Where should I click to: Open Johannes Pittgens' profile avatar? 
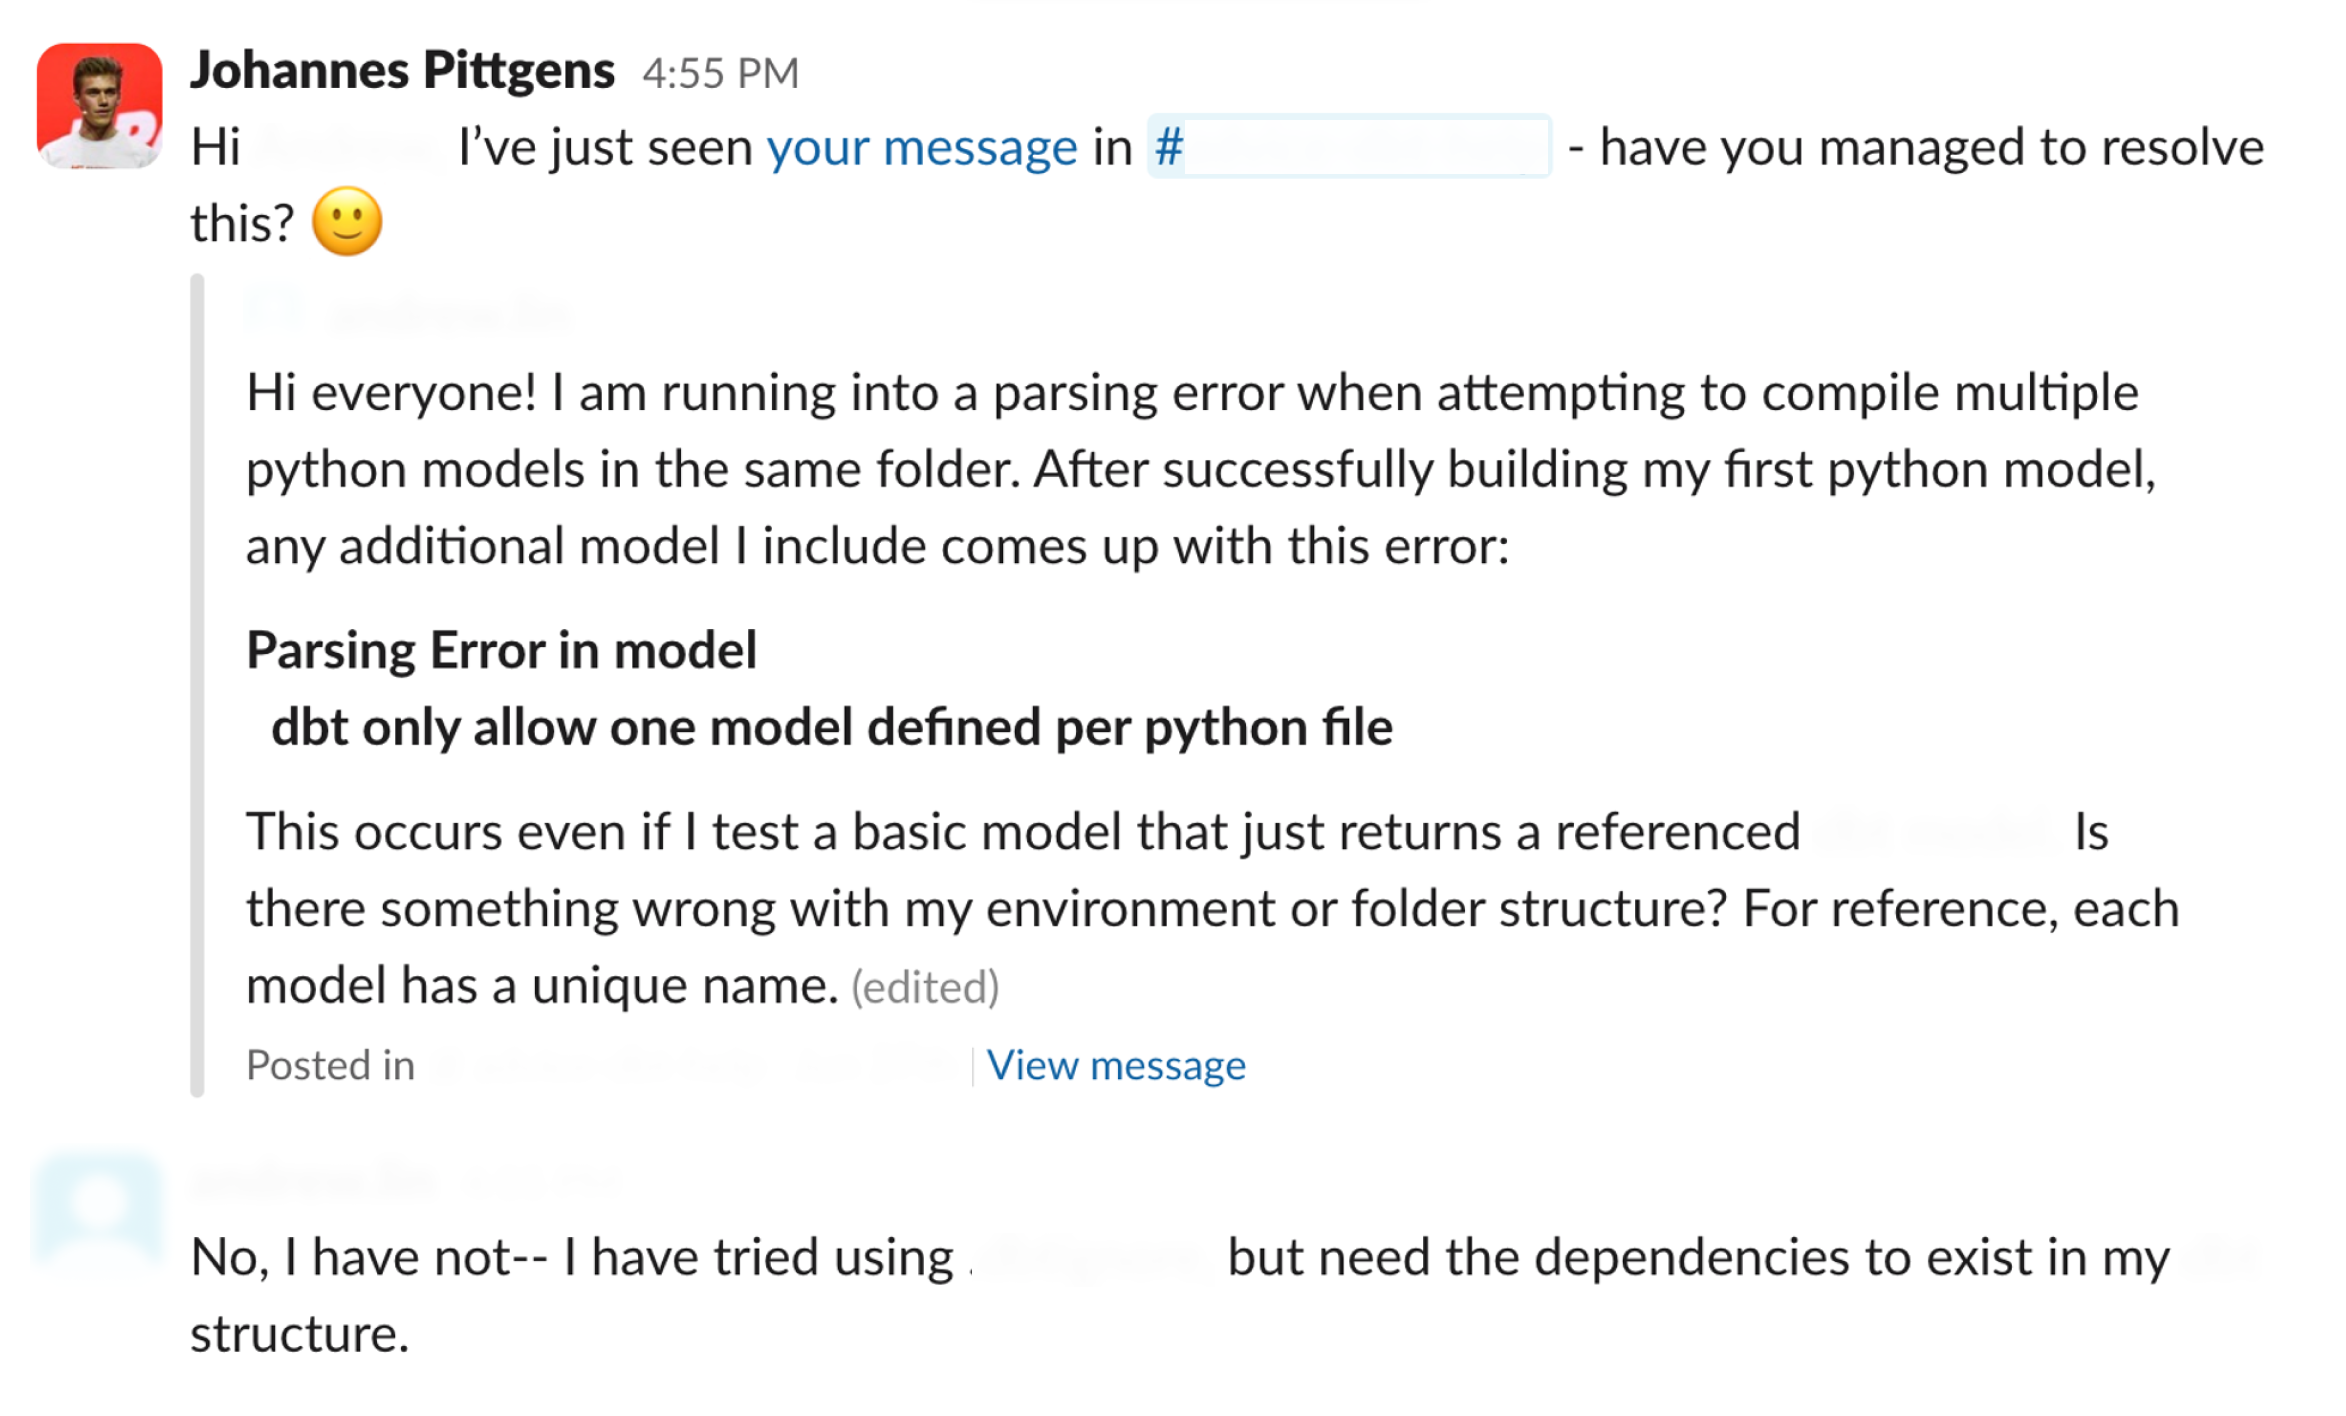(99, 105)
